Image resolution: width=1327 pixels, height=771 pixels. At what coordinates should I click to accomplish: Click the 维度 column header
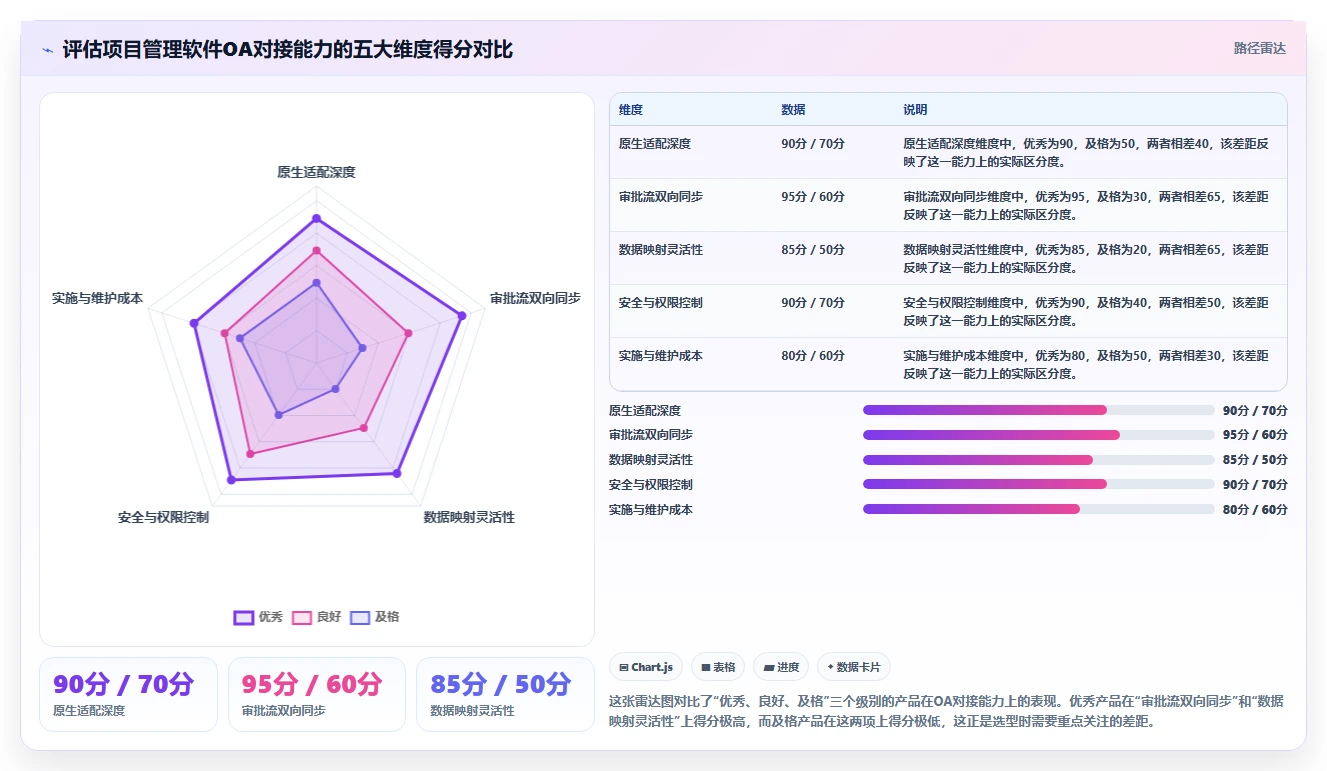coord(631,109)
